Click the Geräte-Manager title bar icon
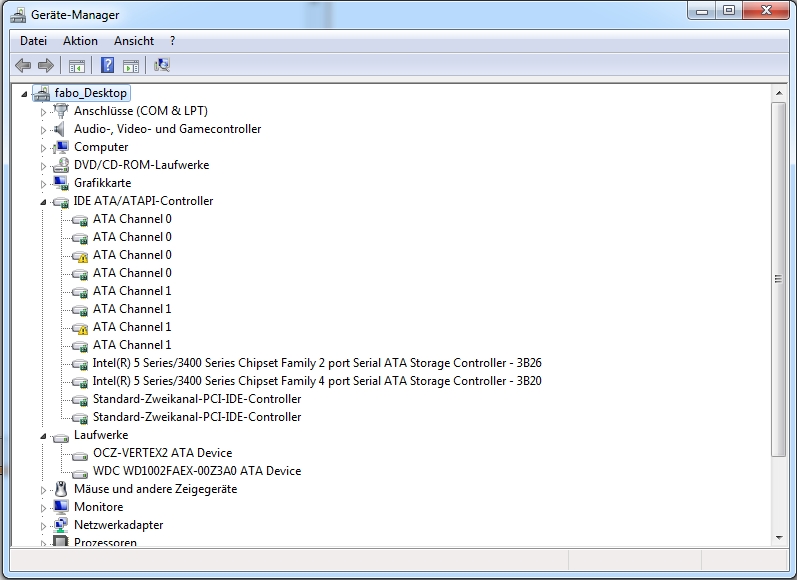The width and height of the screenshot is (797, 580). (18, 15)
